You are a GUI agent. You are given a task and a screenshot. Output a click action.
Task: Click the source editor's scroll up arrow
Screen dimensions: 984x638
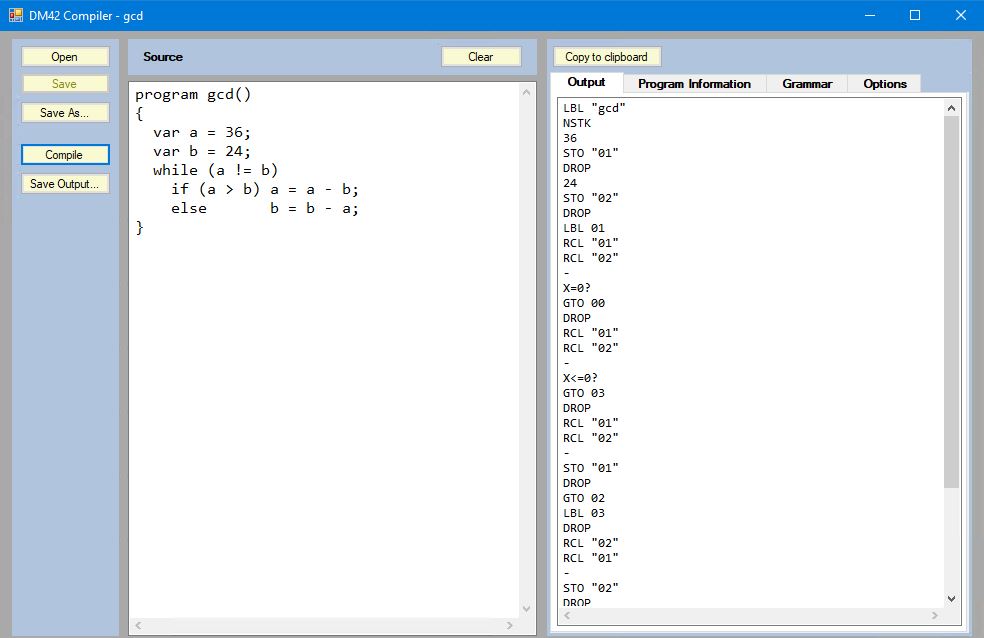[527, 92]
